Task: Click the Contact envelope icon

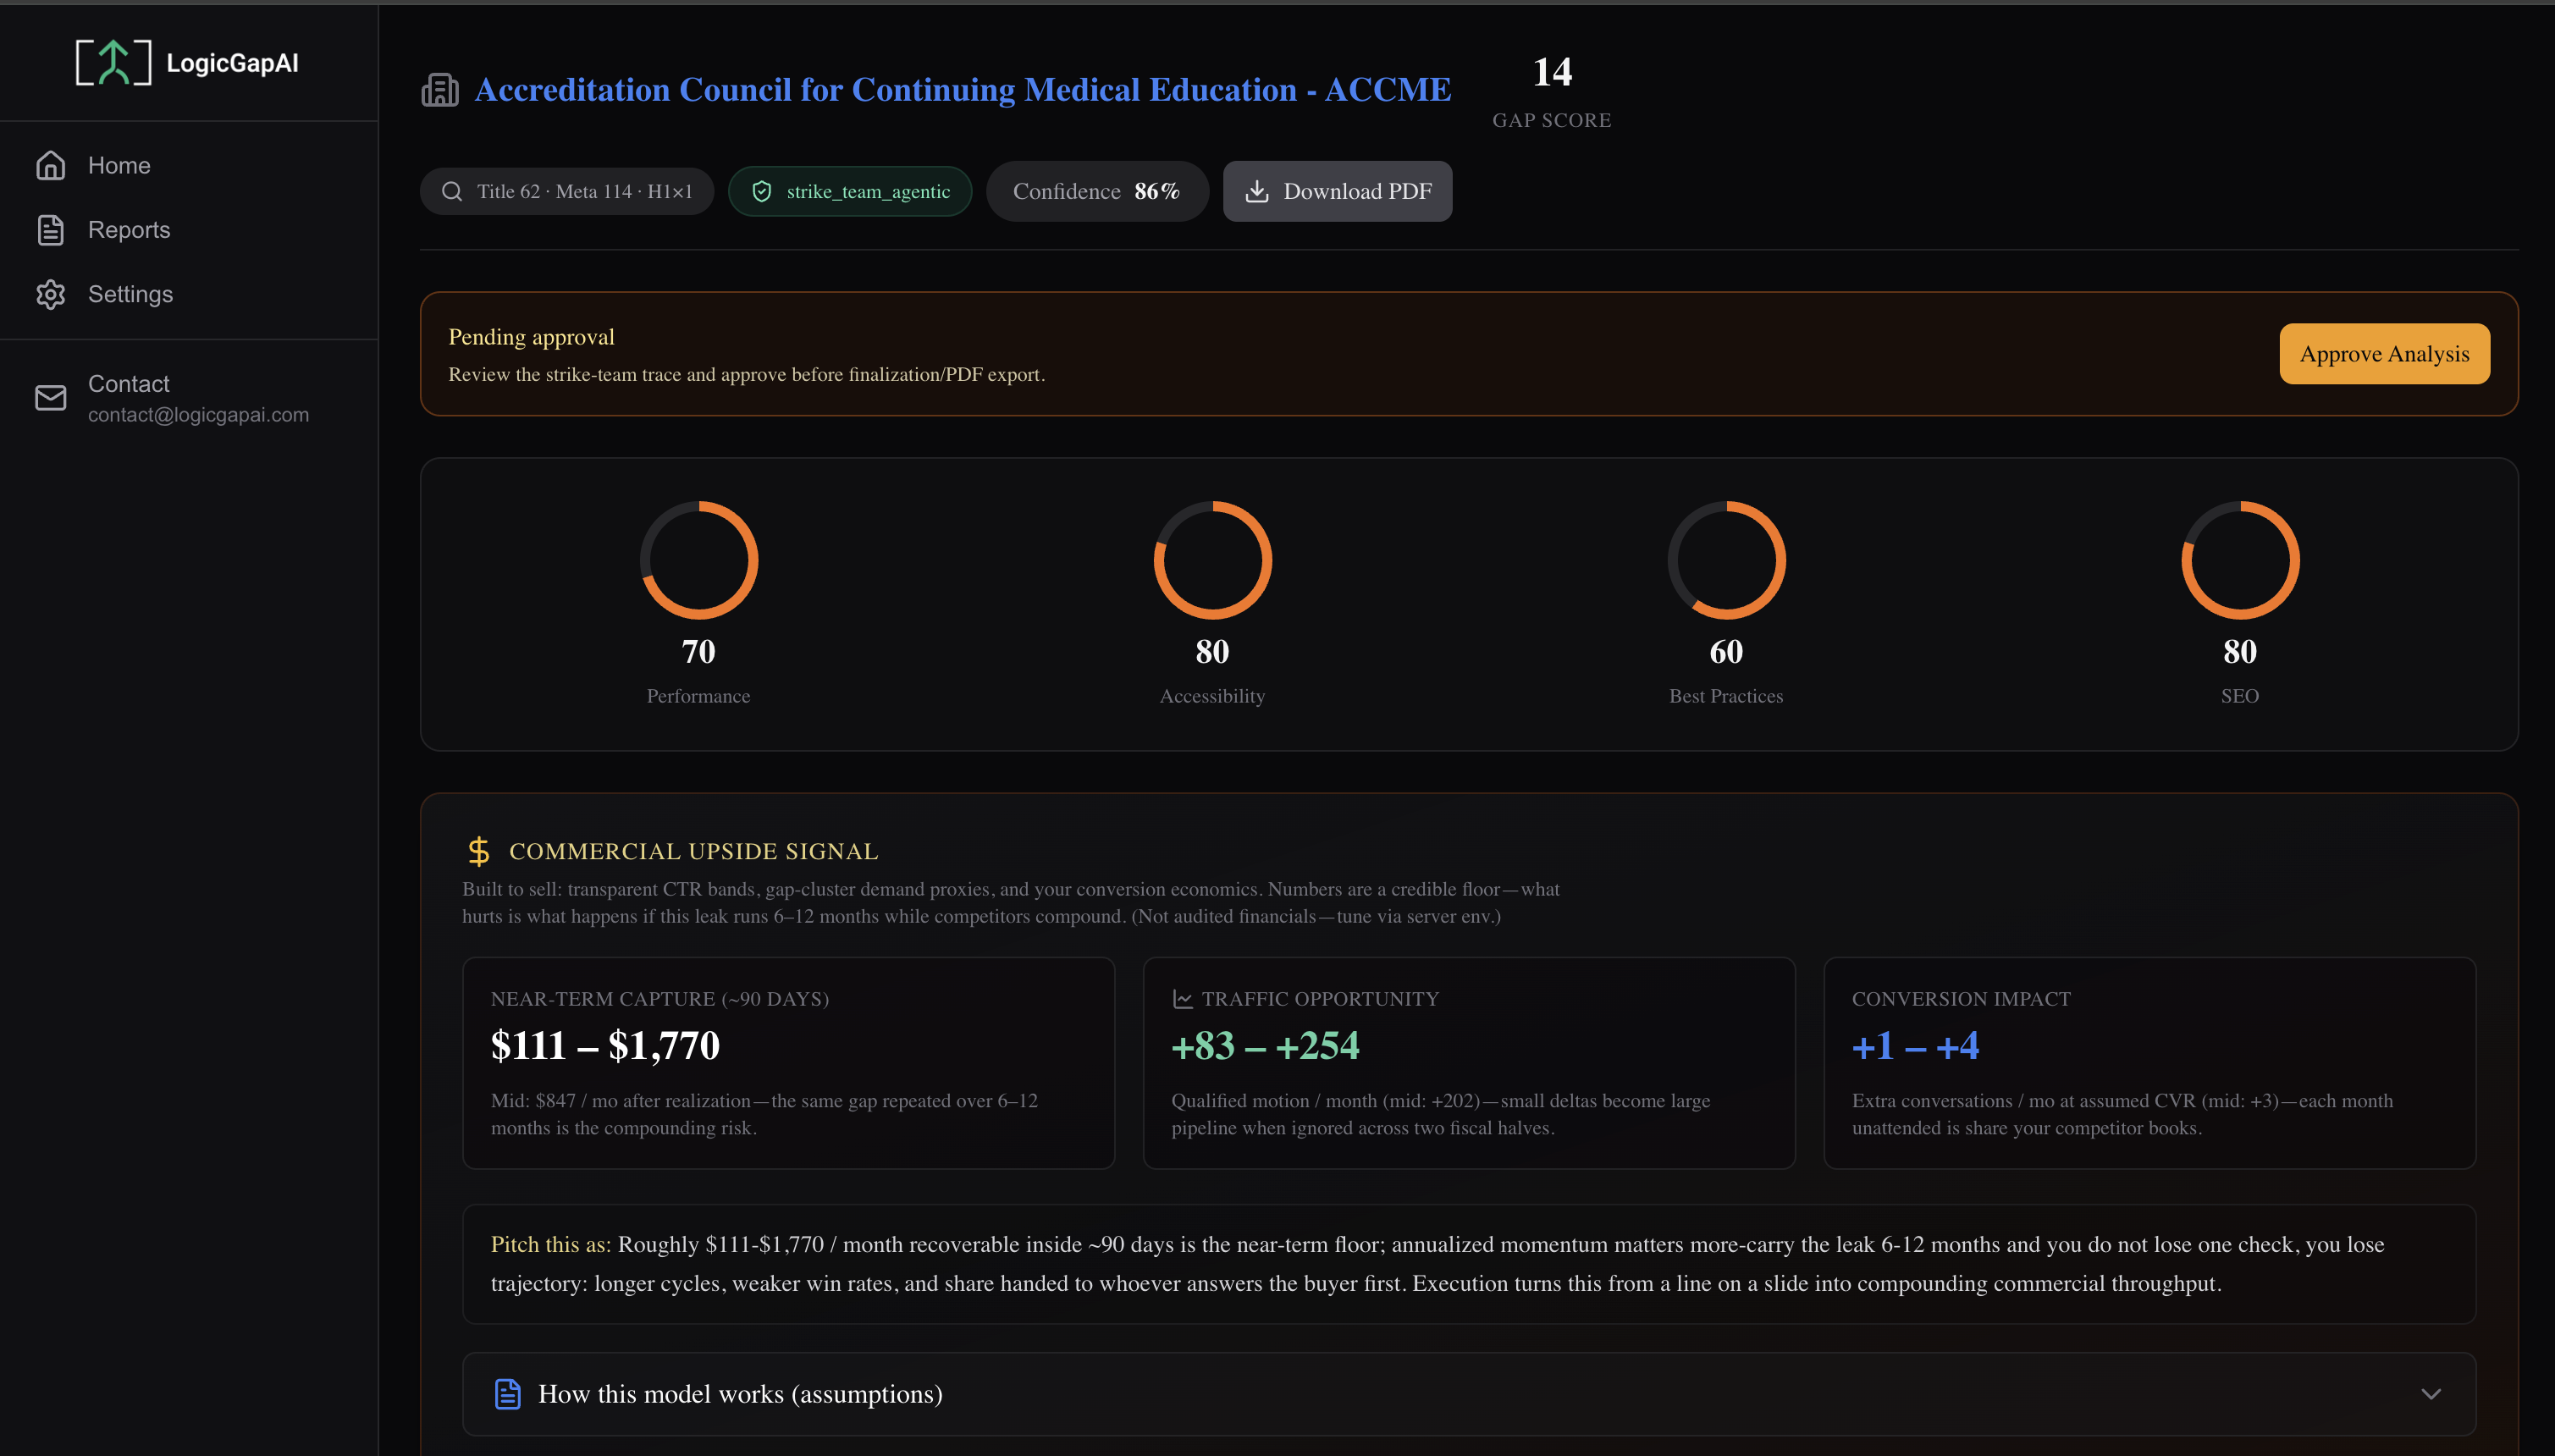Action: (51, 398)
